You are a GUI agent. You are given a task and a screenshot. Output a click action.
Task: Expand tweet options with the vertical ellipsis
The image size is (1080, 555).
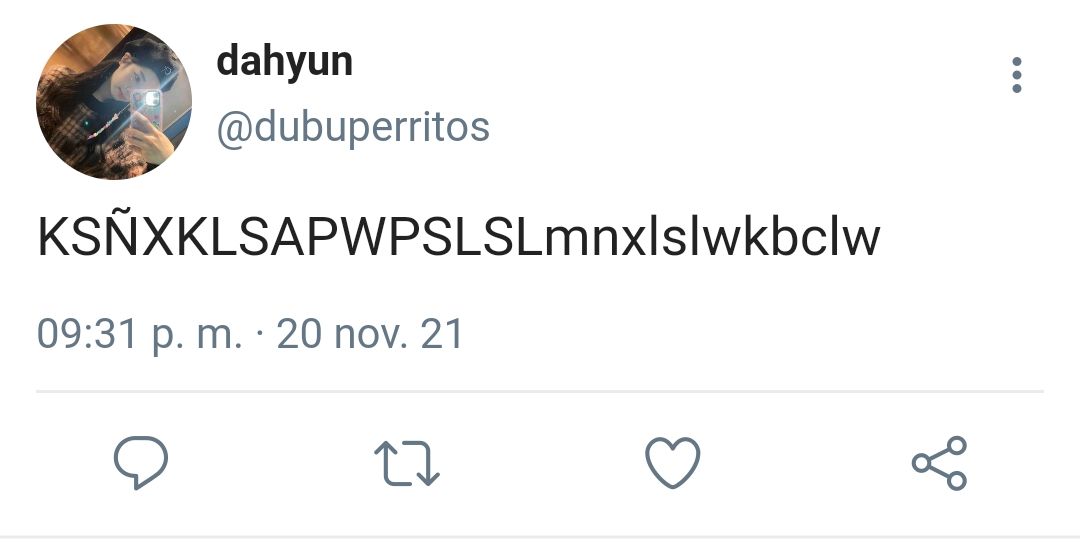click(1017, 75)
